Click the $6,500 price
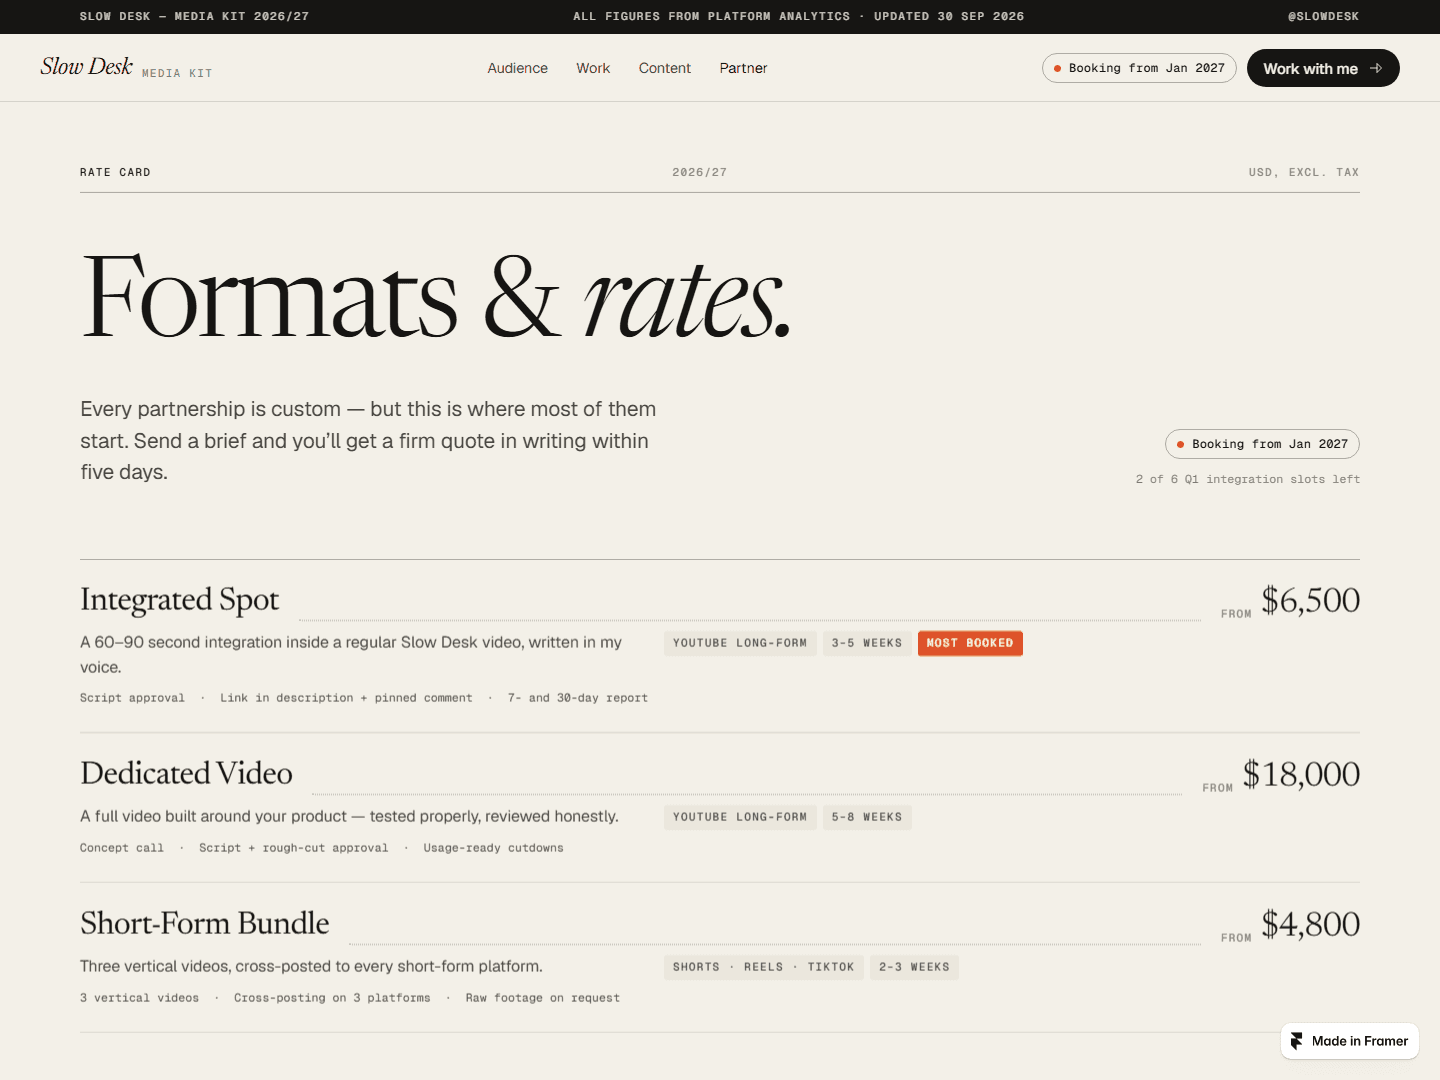The width and height of the screenshot is (1440, 1080). point(1310,600)
